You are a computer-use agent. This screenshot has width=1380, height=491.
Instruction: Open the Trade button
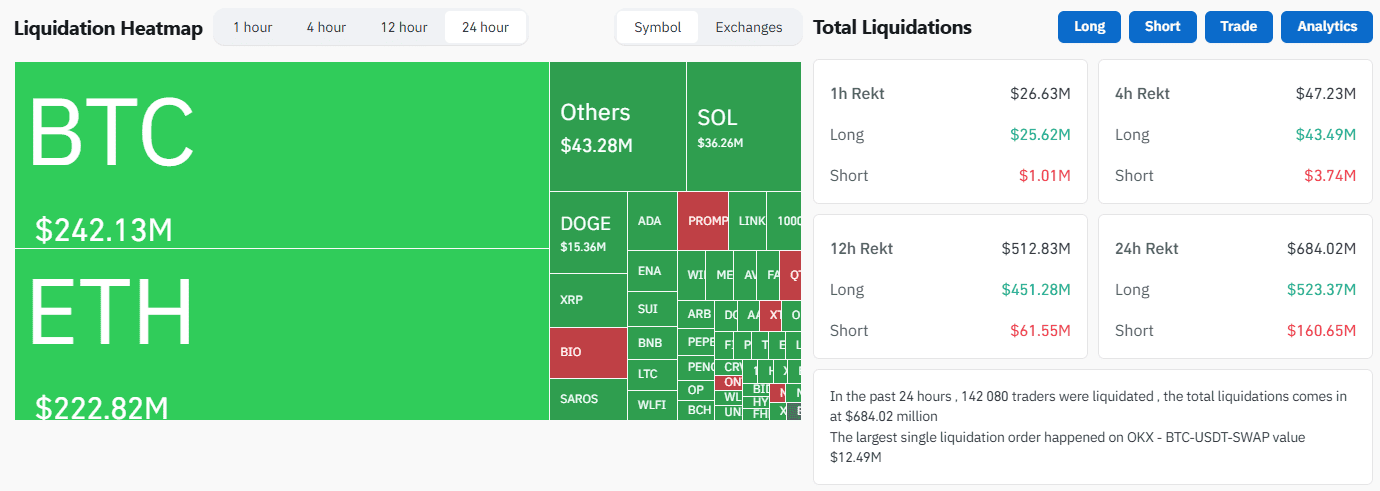coord(1238,27)
